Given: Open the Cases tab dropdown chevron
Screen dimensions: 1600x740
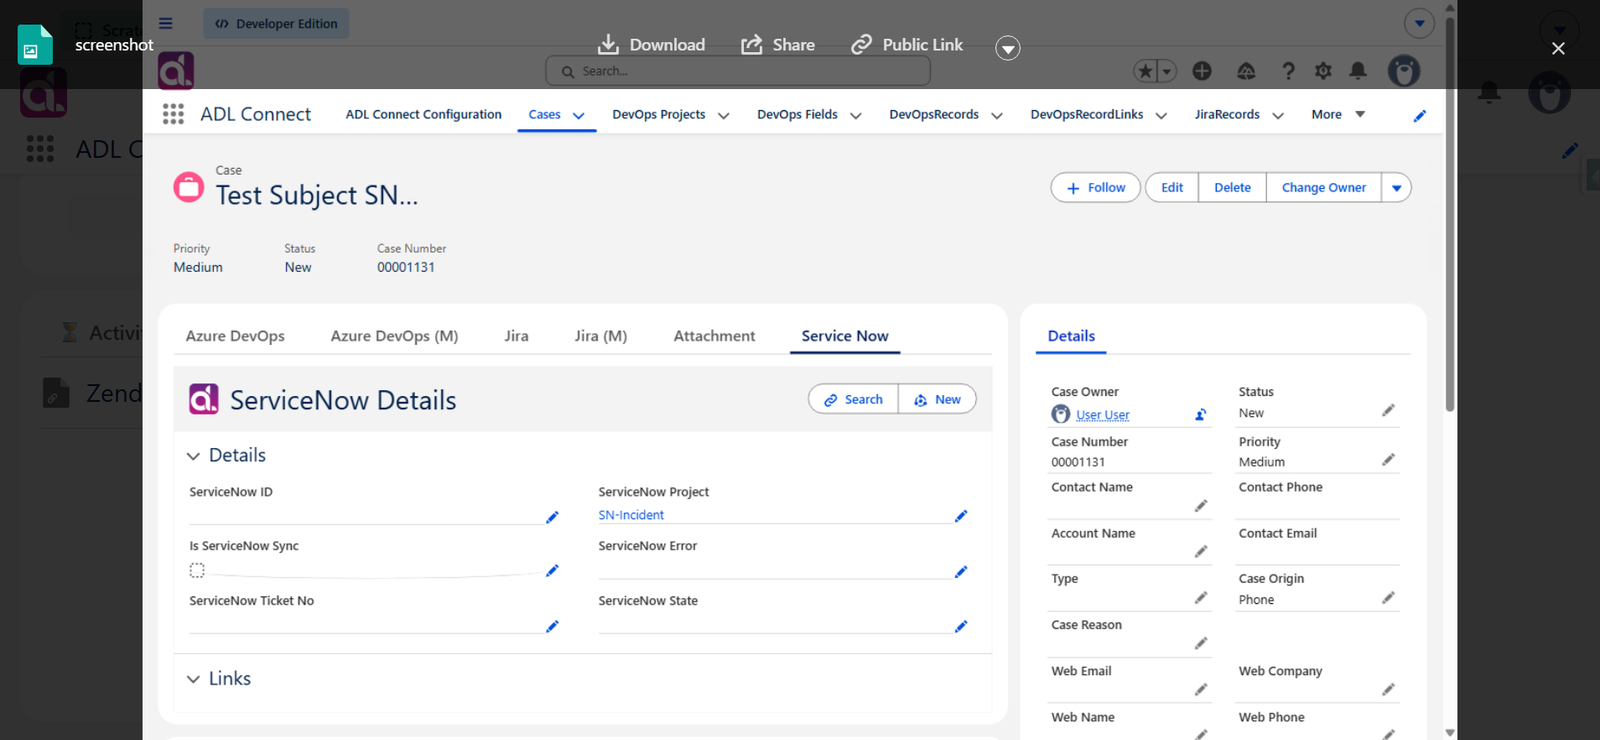Looking at the screenshot, I should point(578,116).
